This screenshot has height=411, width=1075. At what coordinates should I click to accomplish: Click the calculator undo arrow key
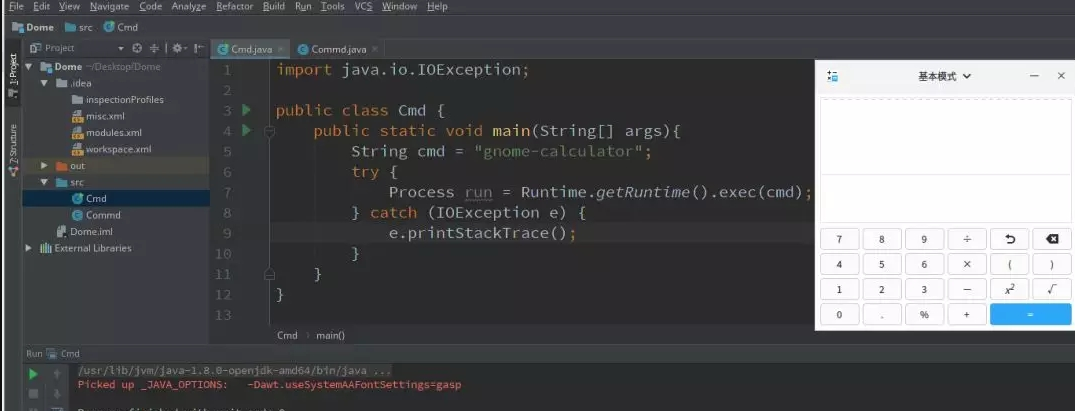pyautogui.click(x=1009, y=239)
